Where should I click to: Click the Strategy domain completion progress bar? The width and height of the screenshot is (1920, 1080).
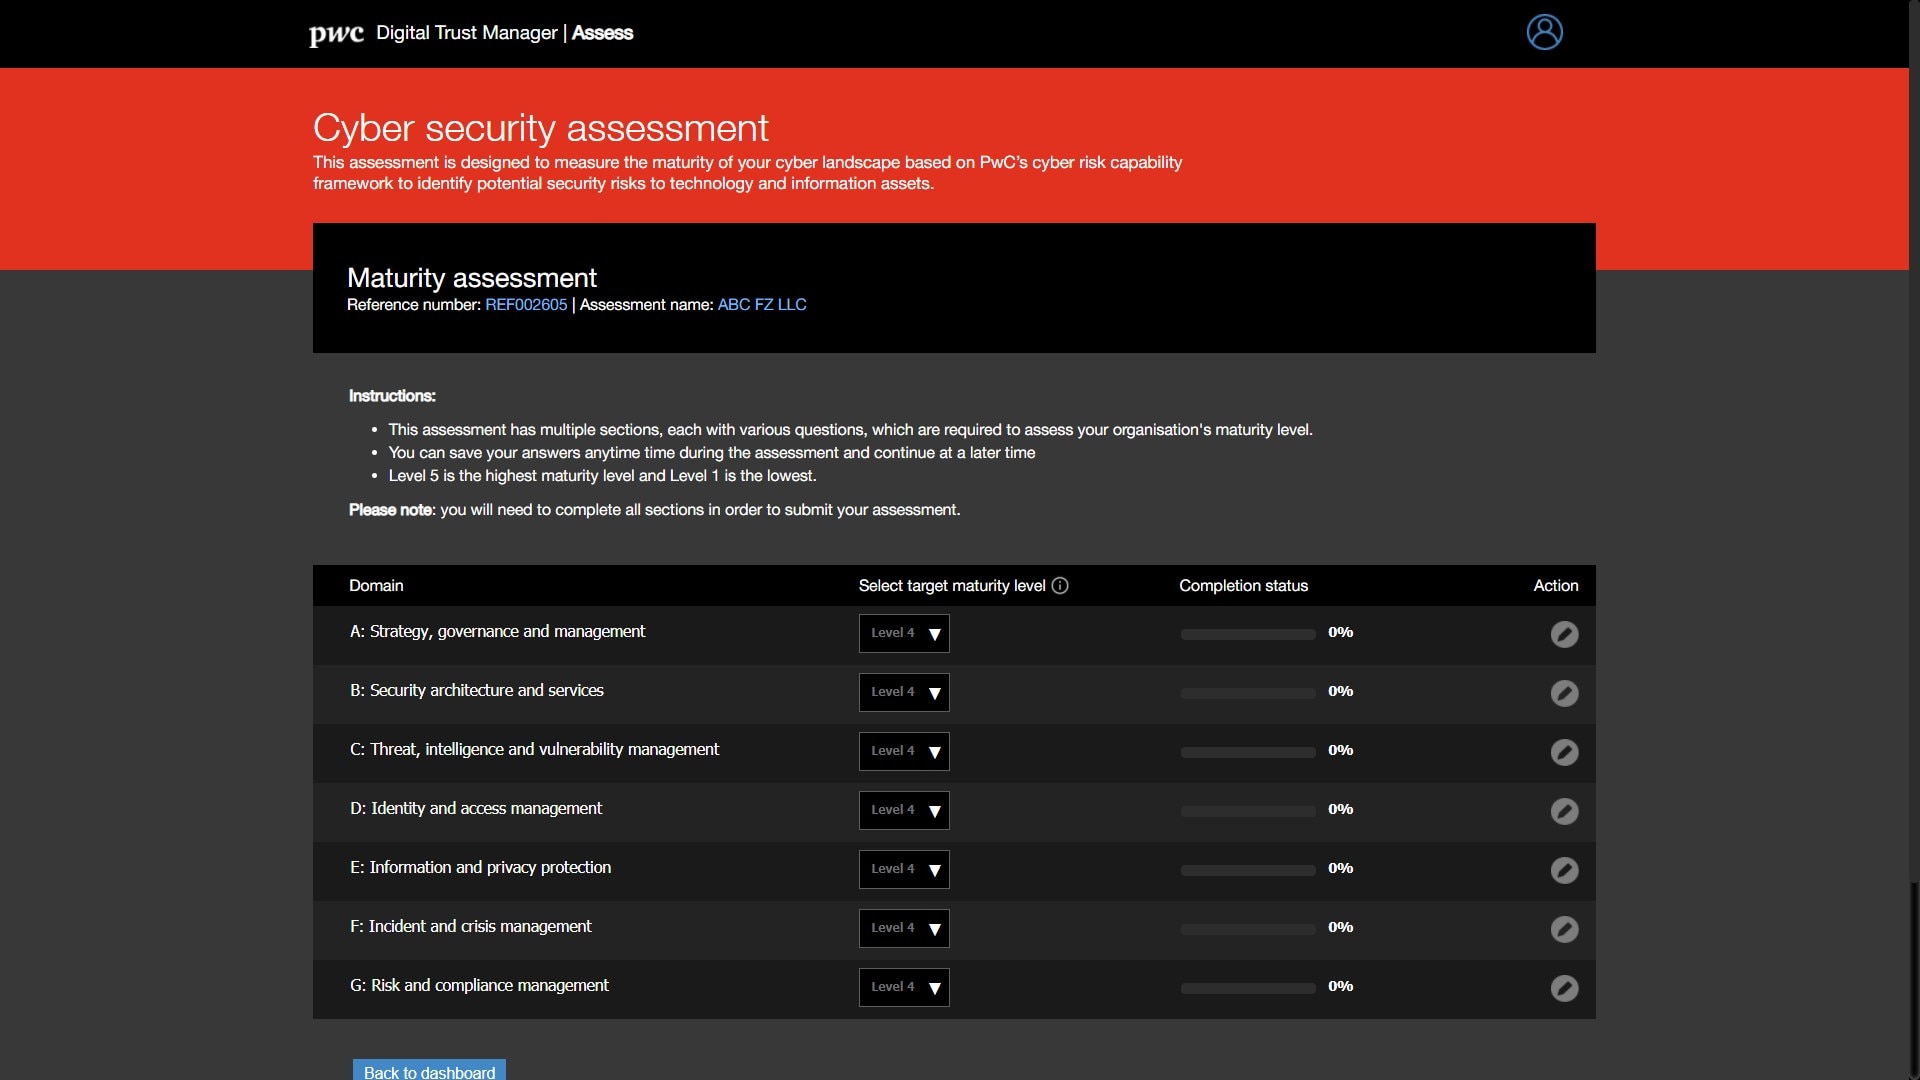coord(1248,634)
